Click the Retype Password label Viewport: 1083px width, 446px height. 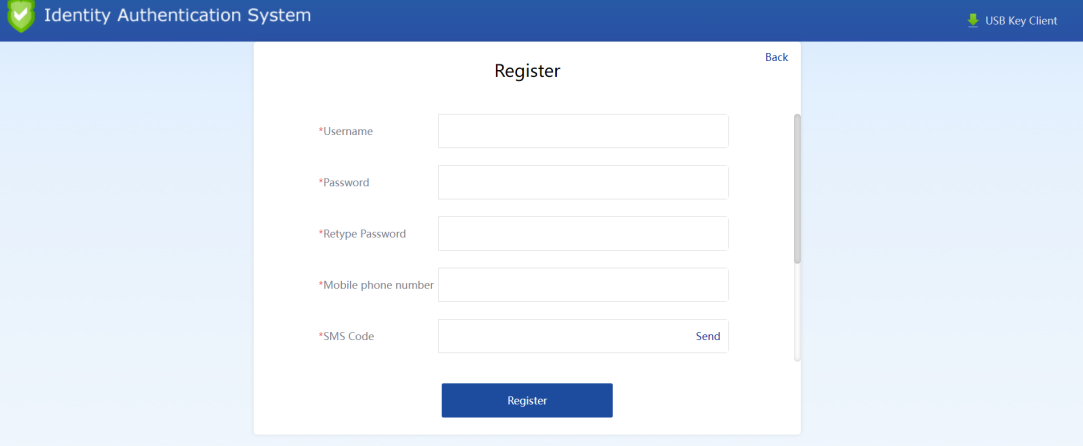click(x=364, y=233)
